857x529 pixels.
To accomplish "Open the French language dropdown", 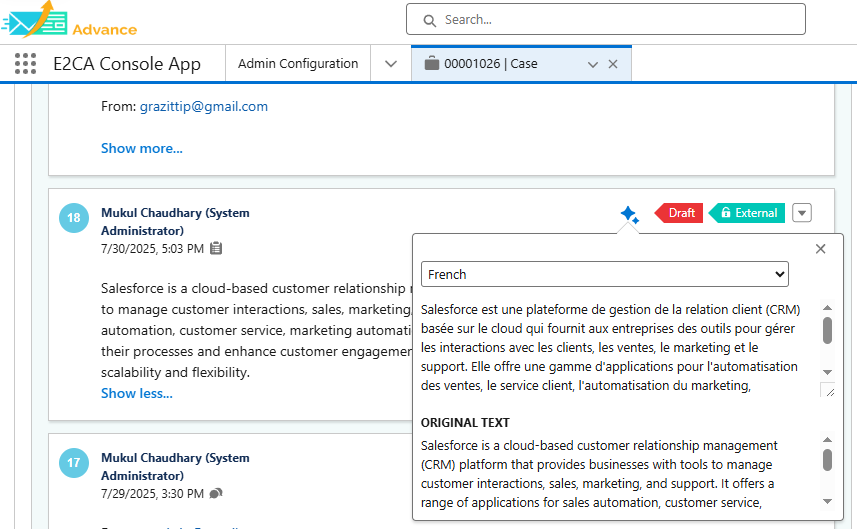I will pyautogui.click(x=604, y=274).
